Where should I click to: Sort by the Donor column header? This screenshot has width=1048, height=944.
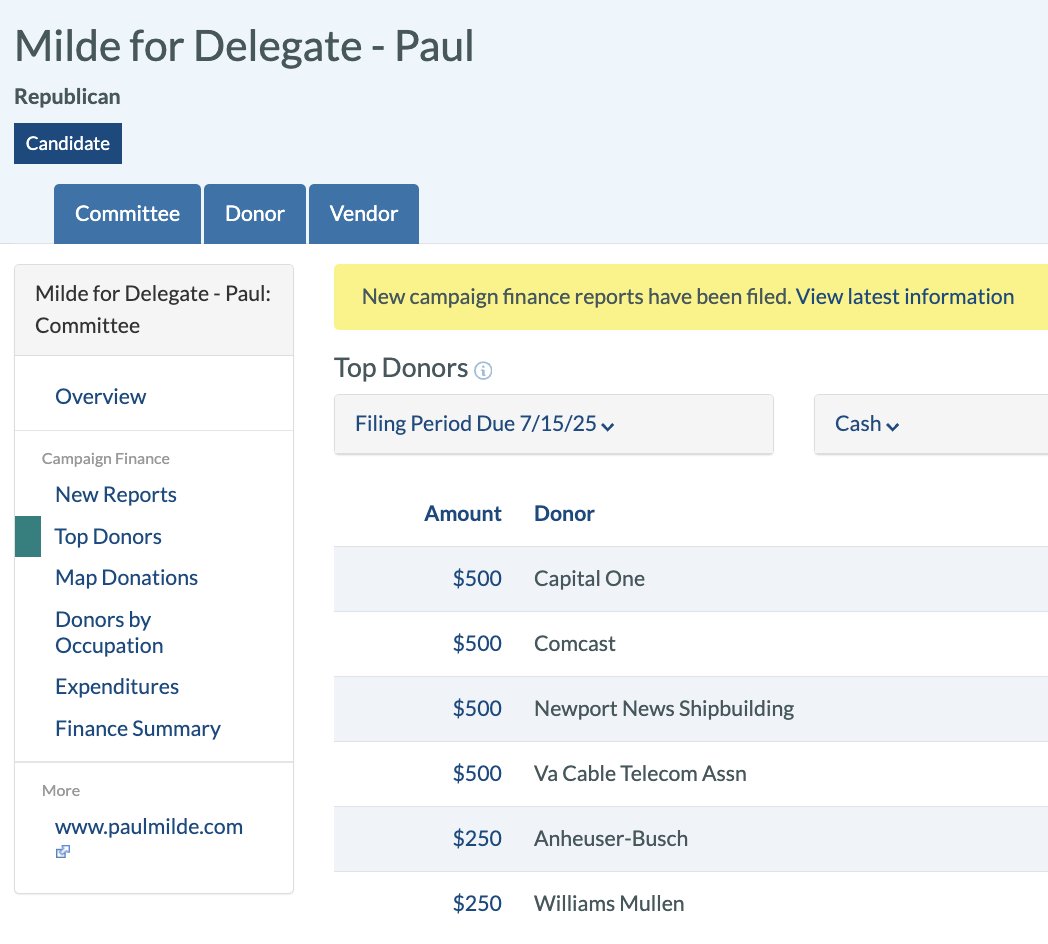pos(564,513)
